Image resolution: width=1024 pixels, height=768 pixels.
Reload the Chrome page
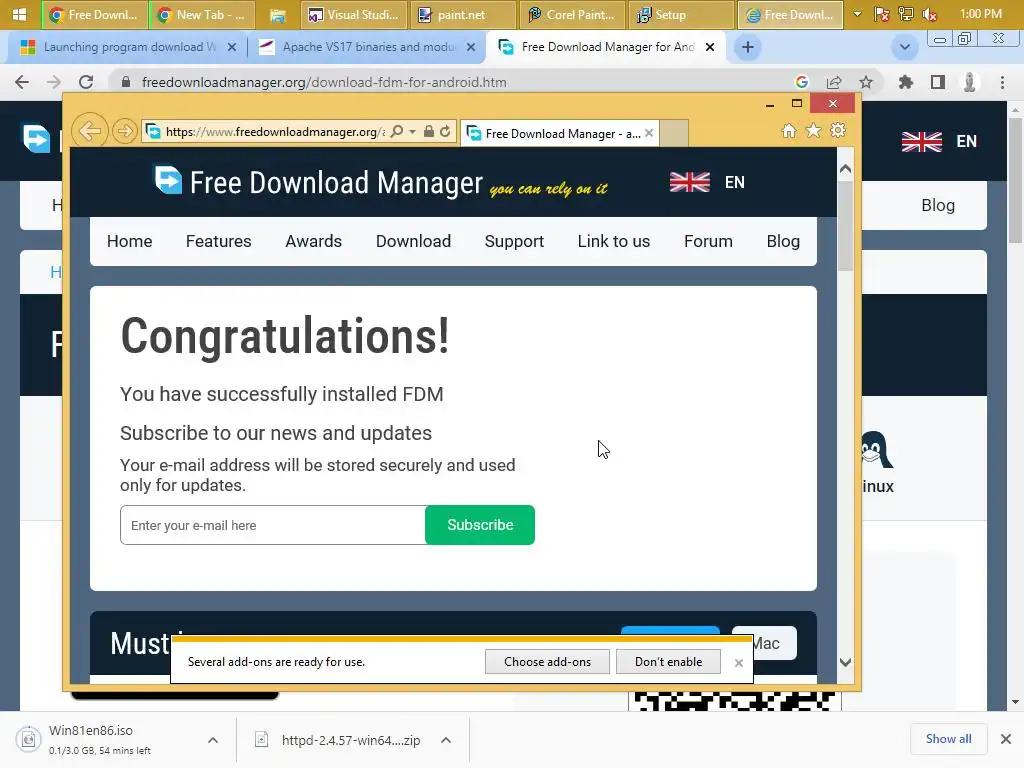tap(86, 82)
